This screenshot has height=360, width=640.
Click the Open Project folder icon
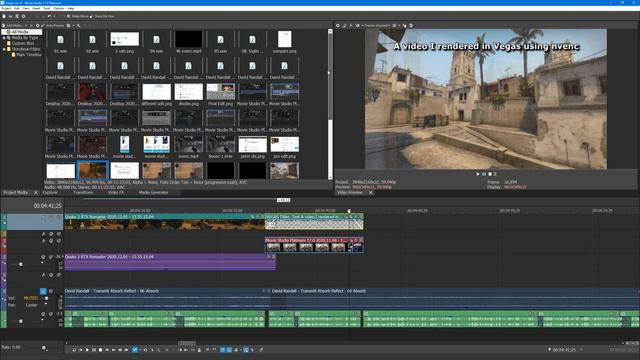11,16
